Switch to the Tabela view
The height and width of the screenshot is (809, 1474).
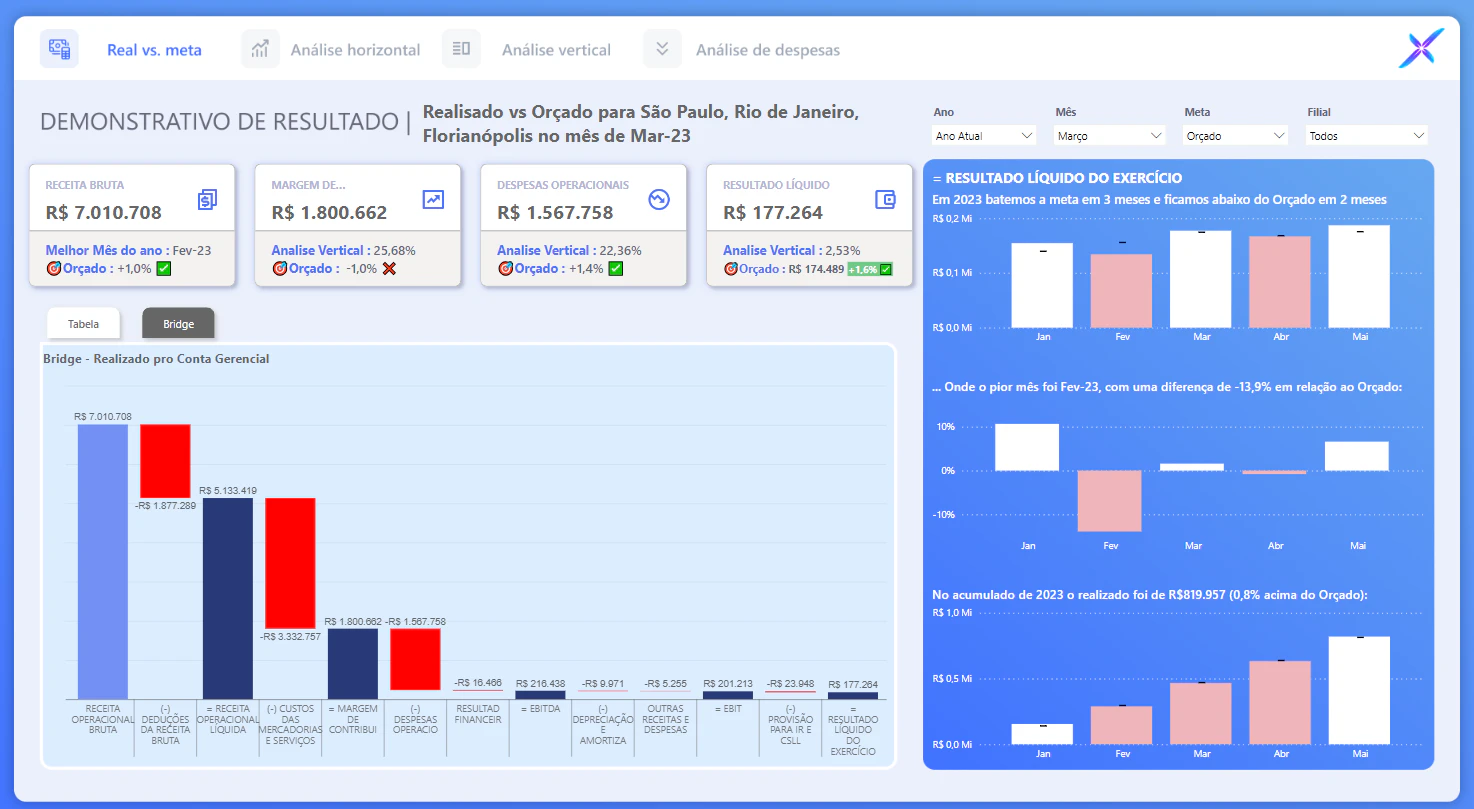(84, 324)
